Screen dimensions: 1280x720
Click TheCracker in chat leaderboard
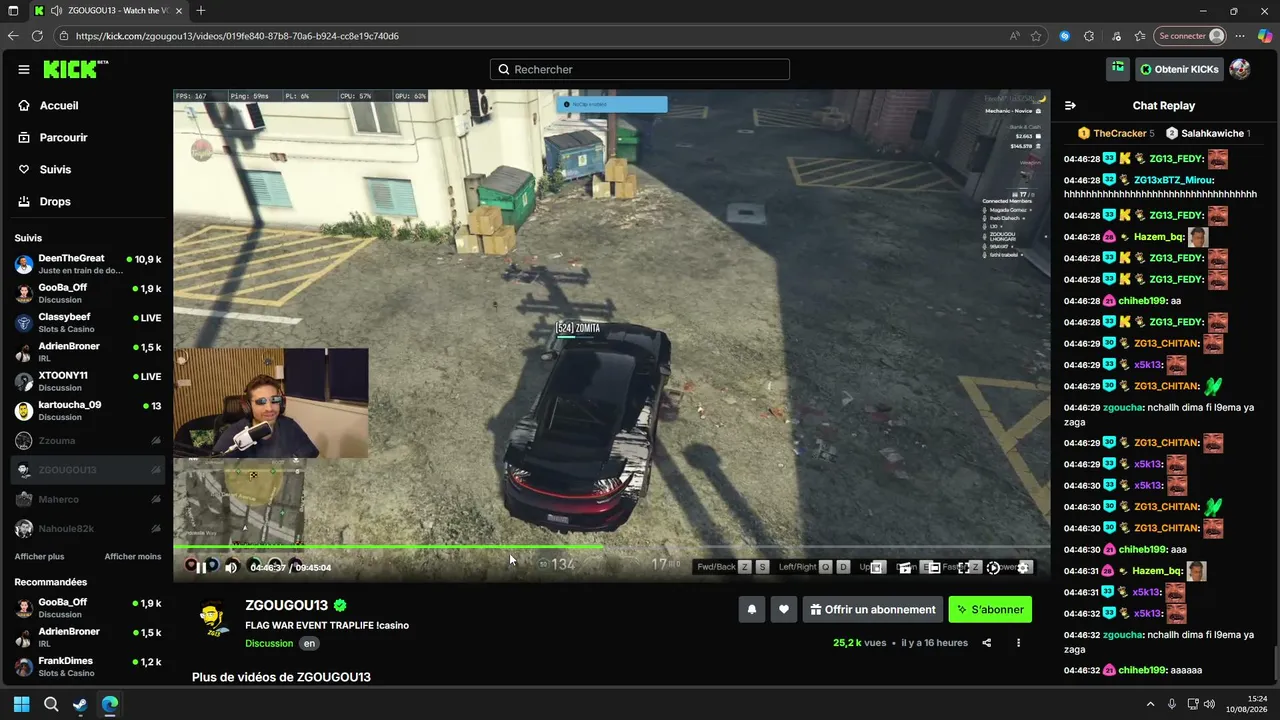tap(1116, 133)
